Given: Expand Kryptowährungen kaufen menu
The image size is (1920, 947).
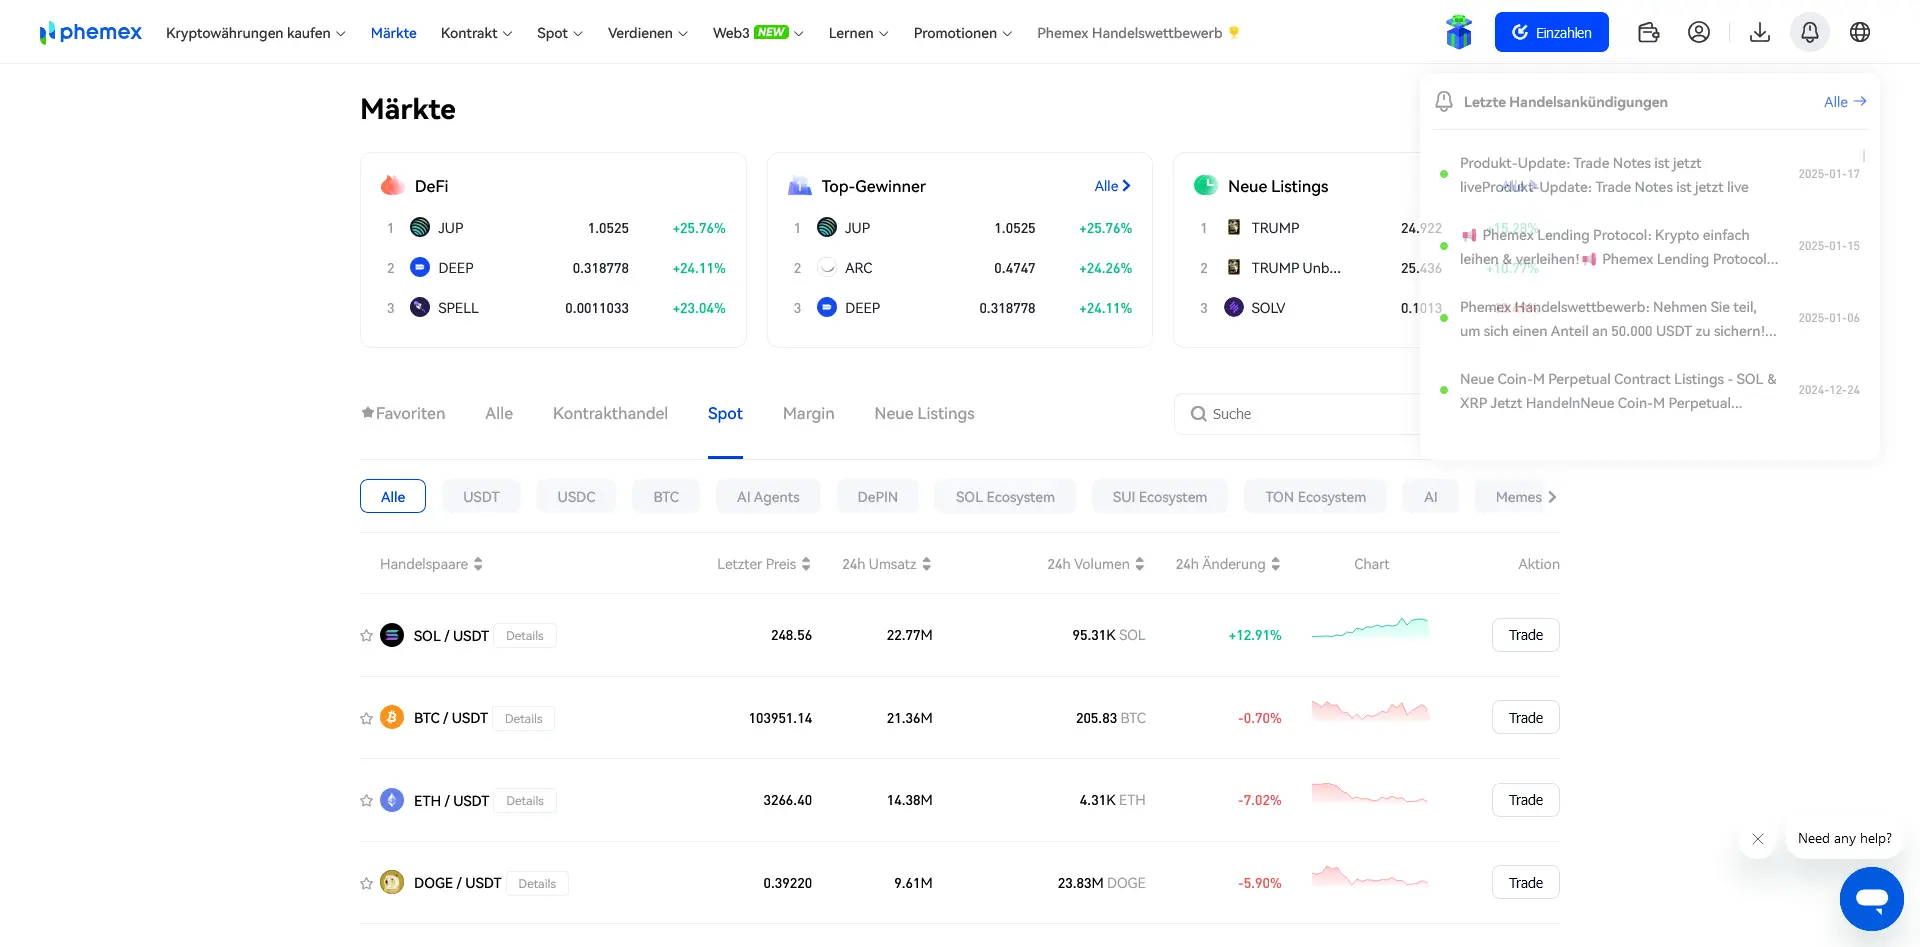Looking at the screenshot, I should click(256, 33).
